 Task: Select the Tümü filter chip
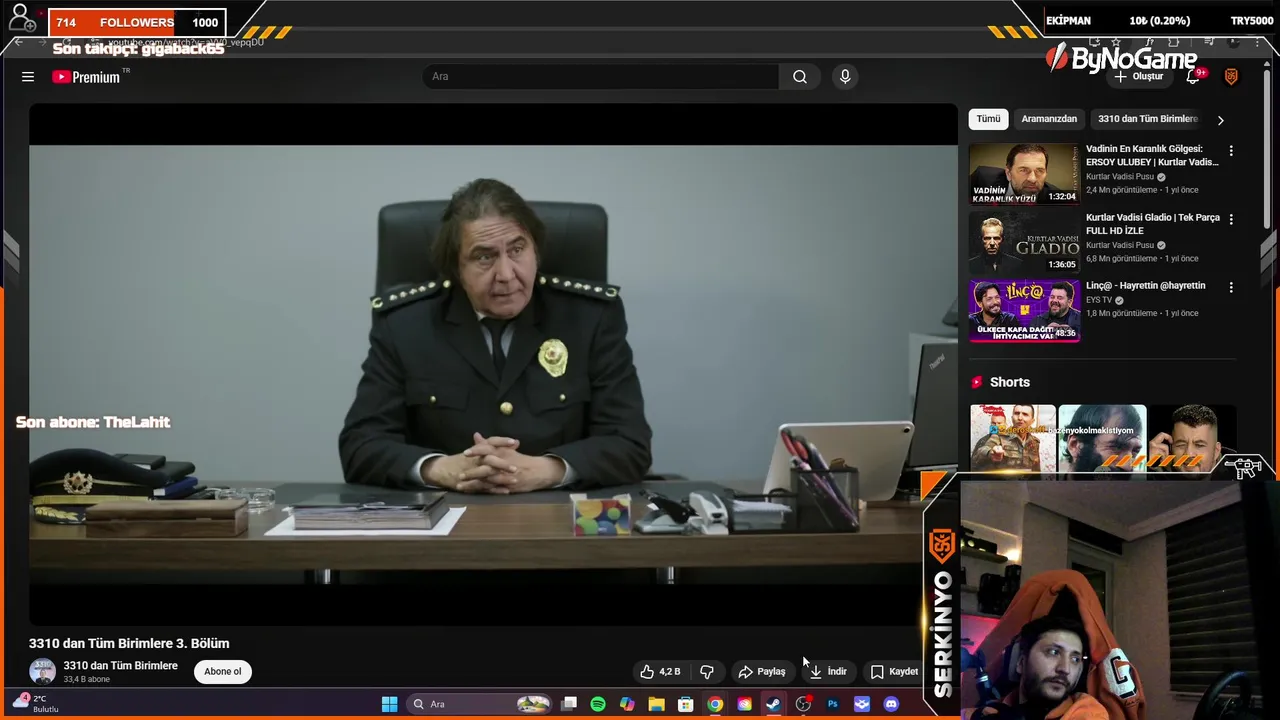(988, 119)
